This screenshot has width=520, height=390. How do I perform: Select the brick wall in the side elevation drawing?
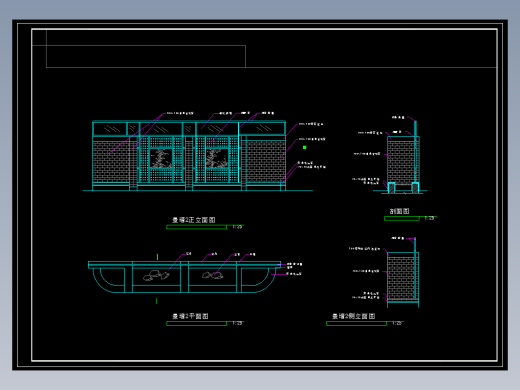401,278
